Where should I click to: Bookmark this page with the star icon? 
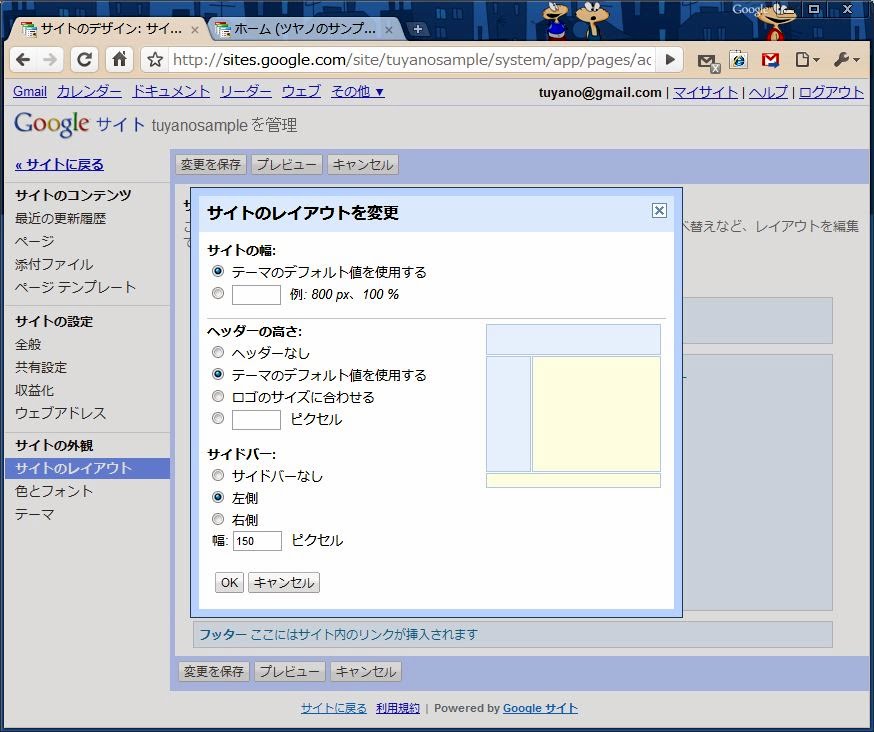pos(155,60)
